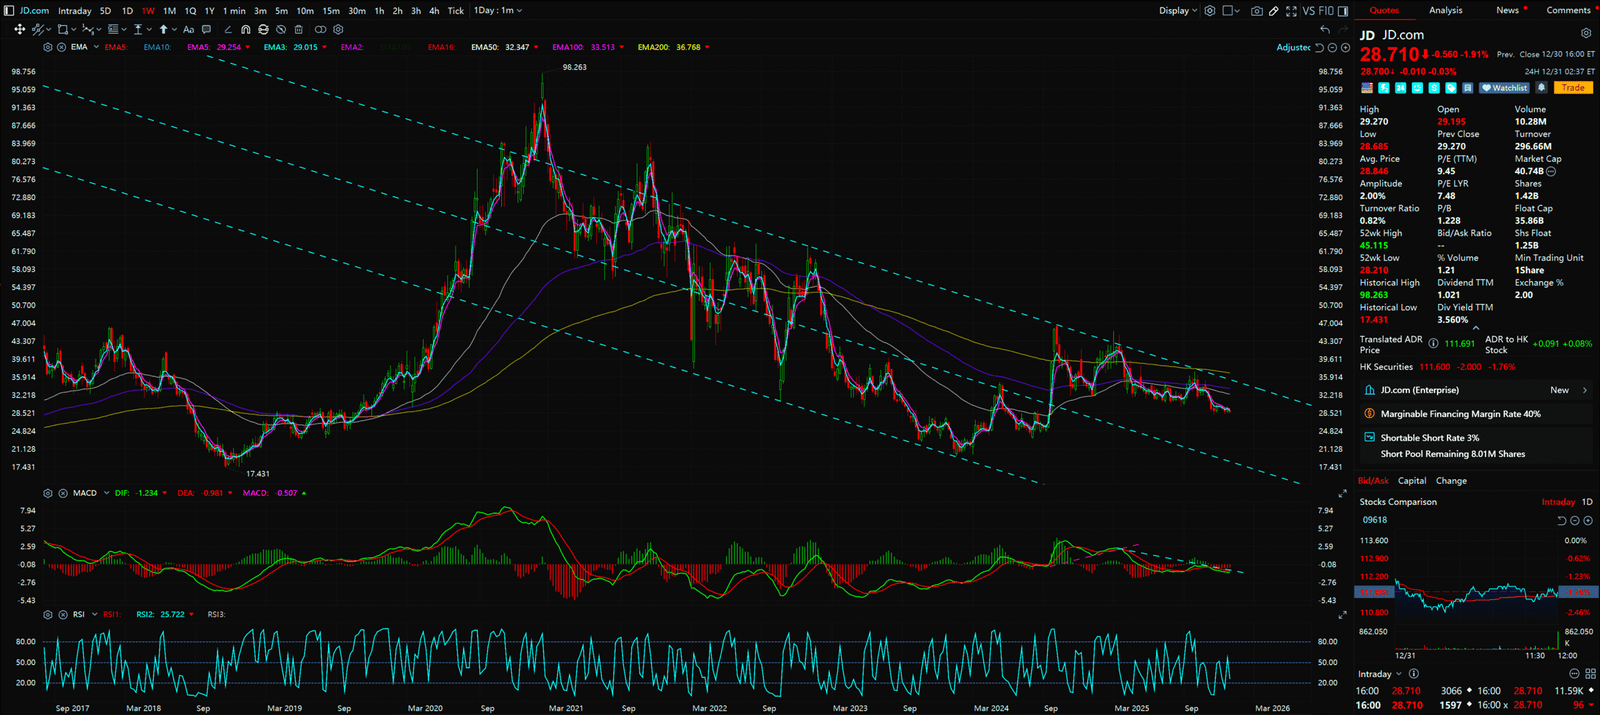Select the 1M timeframe

click(169, 11)
